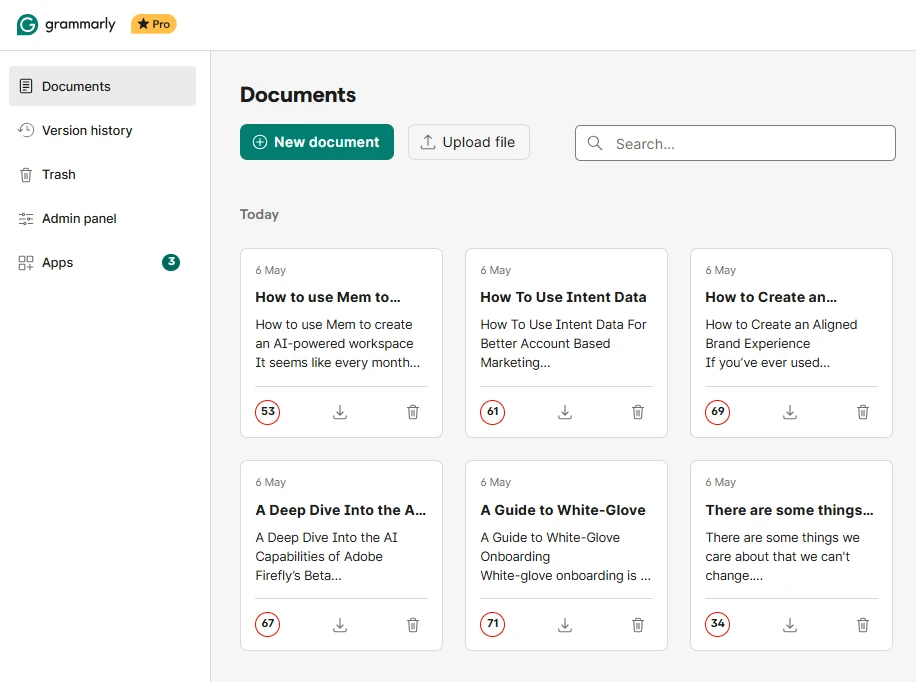Click the Upload file button
The width and height of the screenshot is (916, 682).
[468, 142]
